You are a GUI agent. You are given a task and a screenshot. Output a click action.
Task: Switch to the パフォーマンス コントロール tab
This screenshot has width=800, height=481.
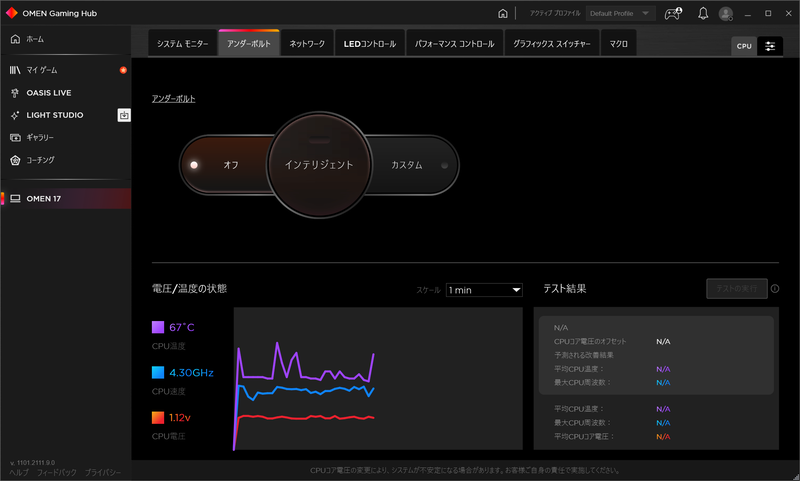[455, 44]
